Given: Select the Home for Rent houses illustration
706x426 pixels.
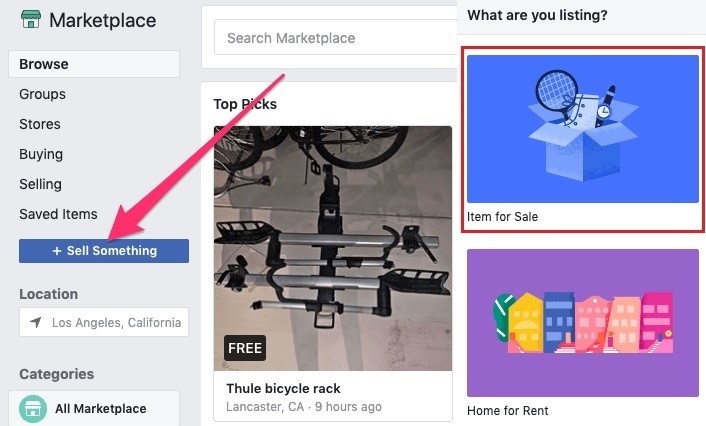Looking at the screenshot, I should click(582, 322).
